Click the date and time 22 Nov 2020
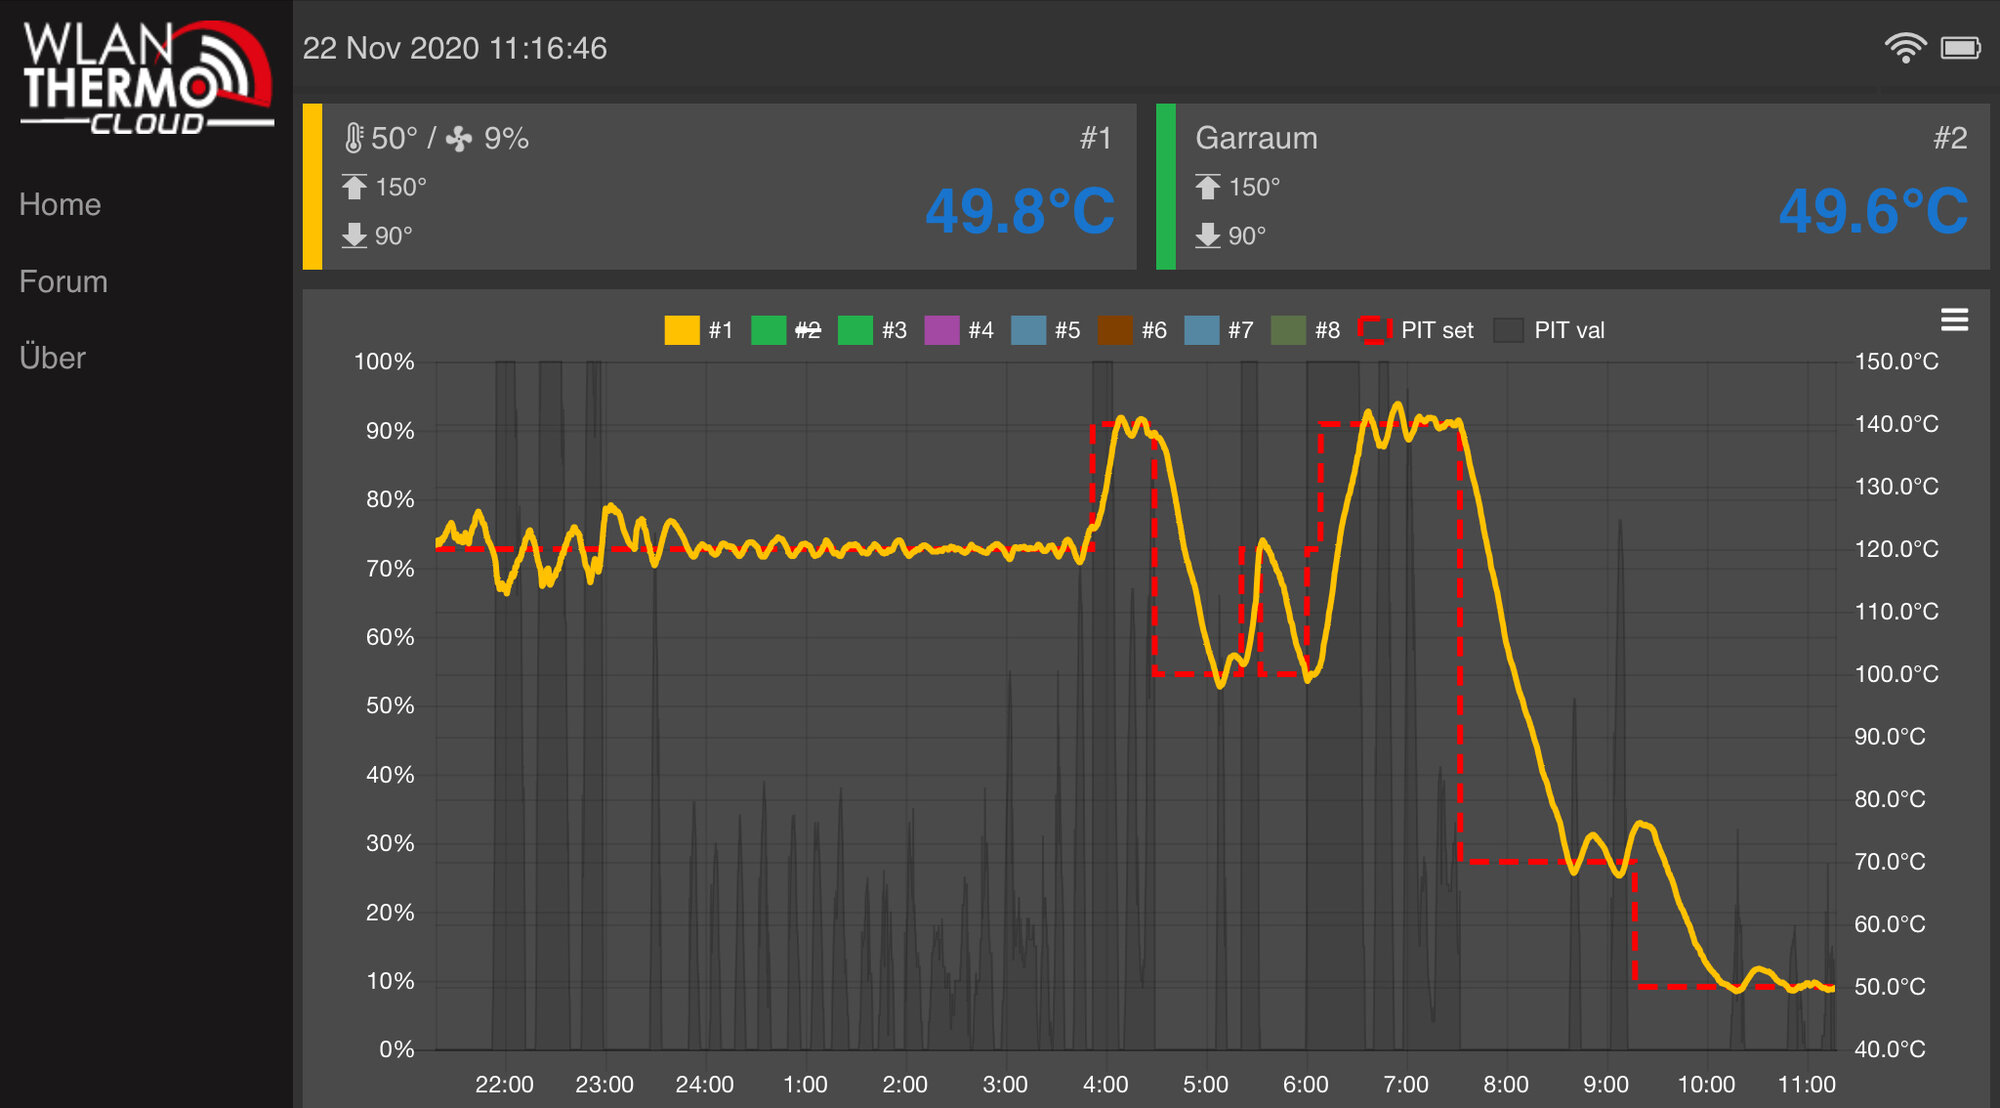The image size is (2000, 1108). [455, 48]
